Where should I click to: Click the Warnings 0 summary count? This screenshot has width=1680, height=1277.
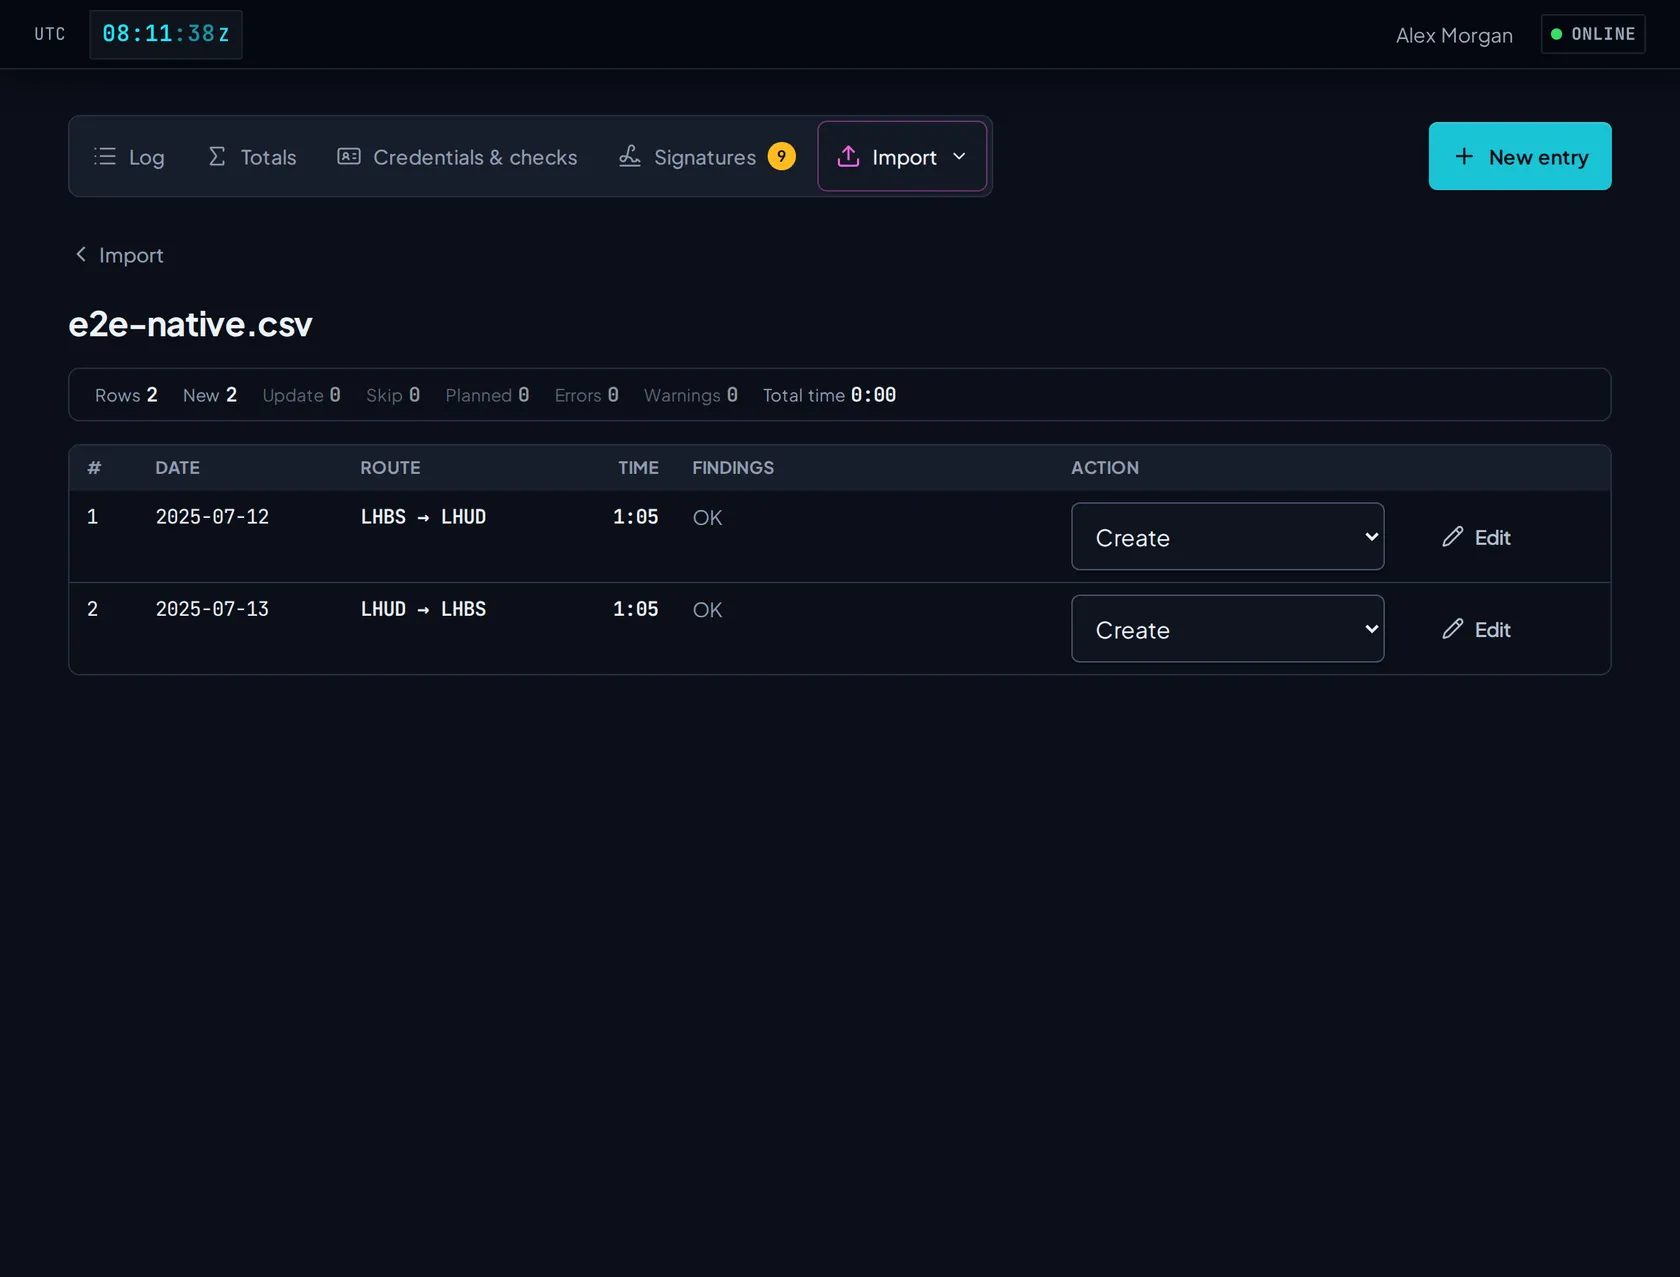pyautogui.click(x=691, y=395)
